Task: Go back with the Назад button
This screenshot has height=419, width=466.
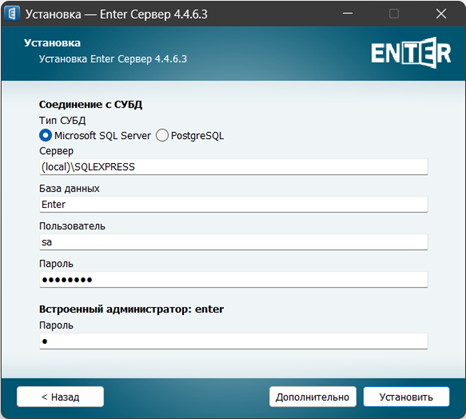Action: [60, 397]
